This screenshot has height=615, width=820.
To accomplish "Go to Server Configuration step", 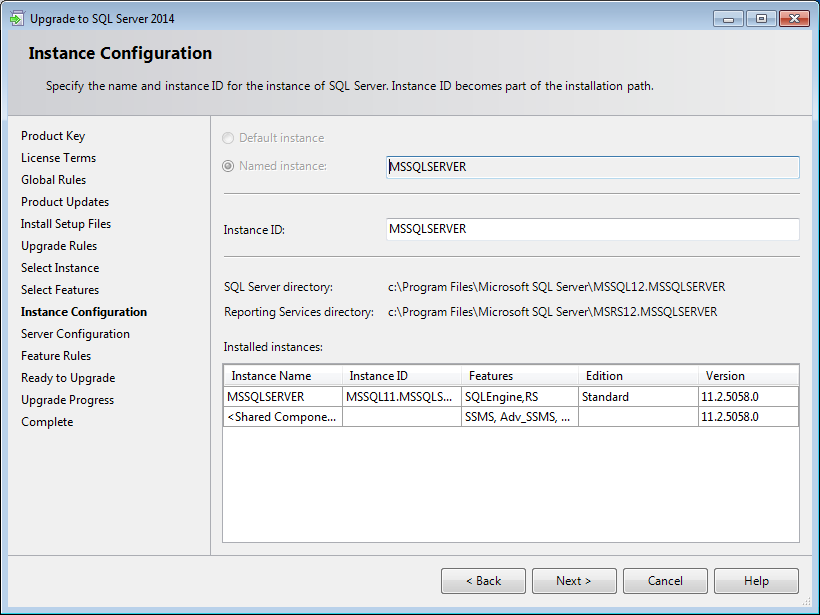I will (75, 334).
